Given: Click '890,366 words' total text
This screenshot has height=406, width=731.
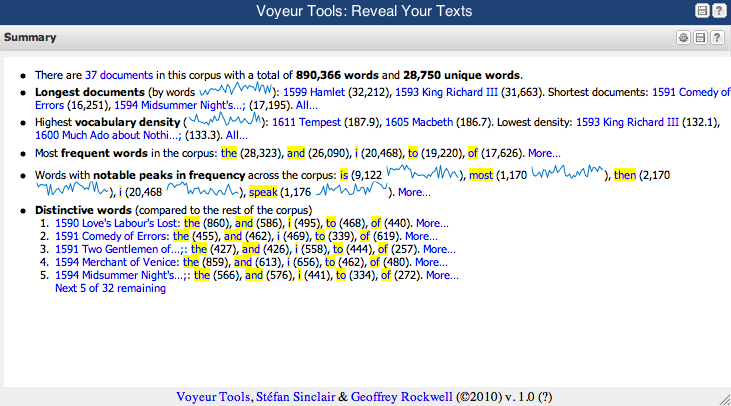Looking at the screenshot, I should click(337, 75).
